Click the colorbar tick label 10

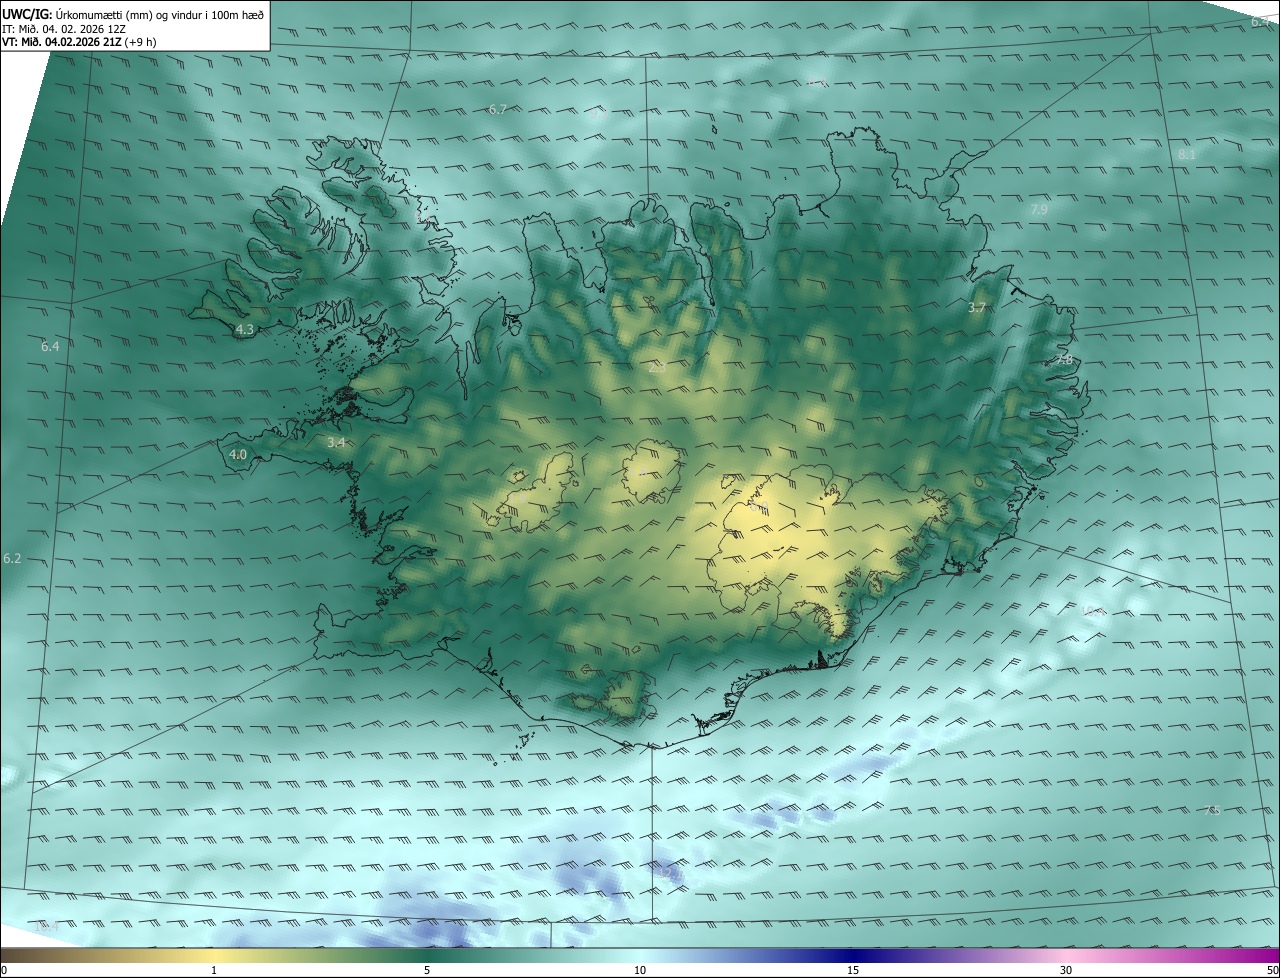pos(640,970)
